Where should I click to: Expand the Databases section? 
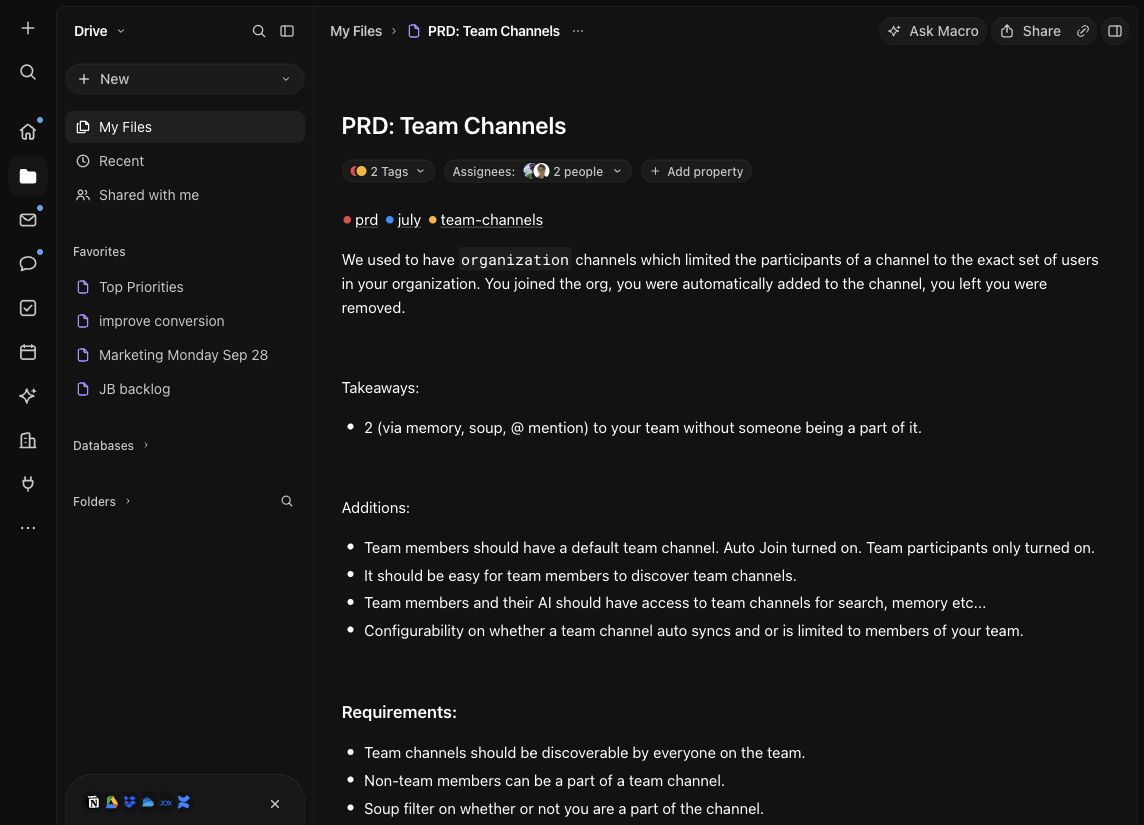click(111, 446)
